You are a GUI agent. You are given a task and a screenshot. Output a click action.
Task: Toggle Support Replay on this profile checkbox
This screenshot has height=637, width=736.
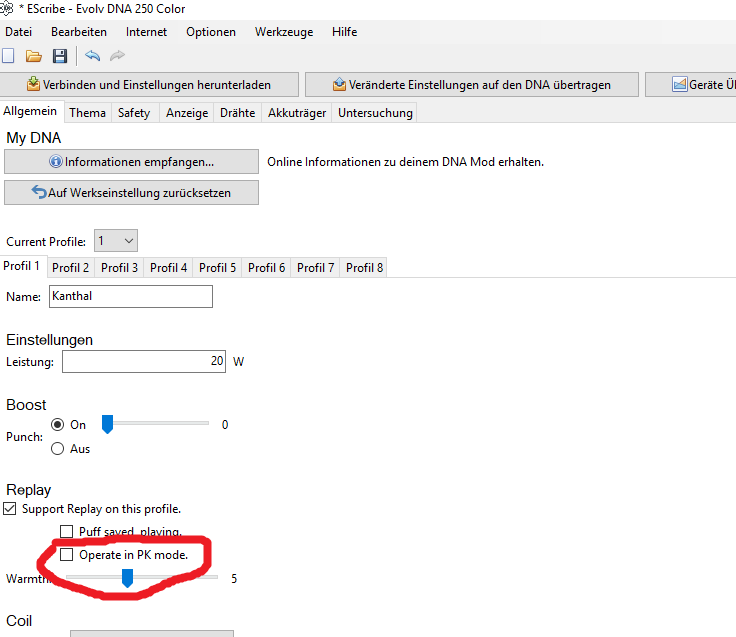click(x=10, y=509)
